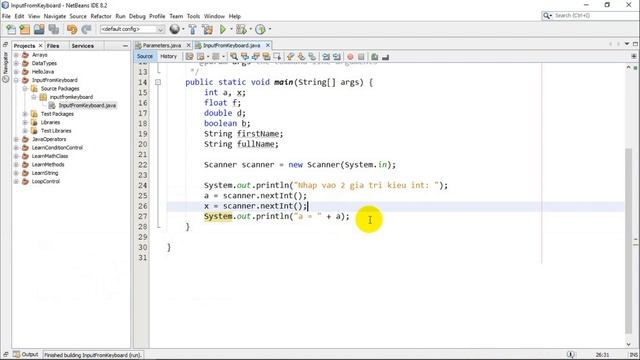Click the Find Selection magnifier icon in editor toolbar
640x360 pixels.
[234, 57]
